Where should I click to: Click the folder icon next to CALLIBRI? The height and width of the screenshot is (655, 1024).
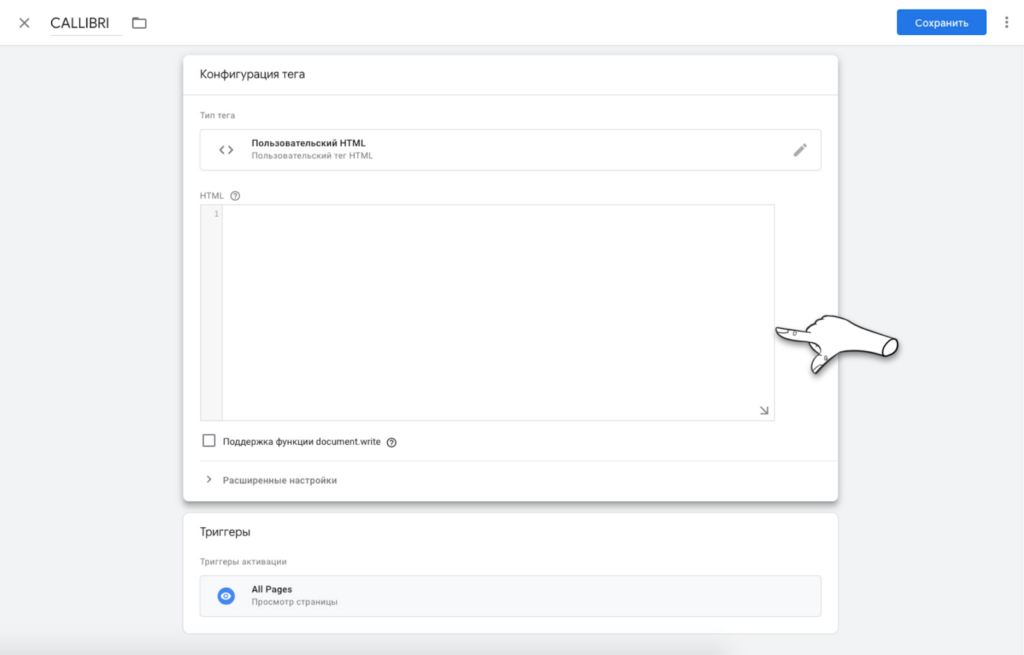(139, 23)
